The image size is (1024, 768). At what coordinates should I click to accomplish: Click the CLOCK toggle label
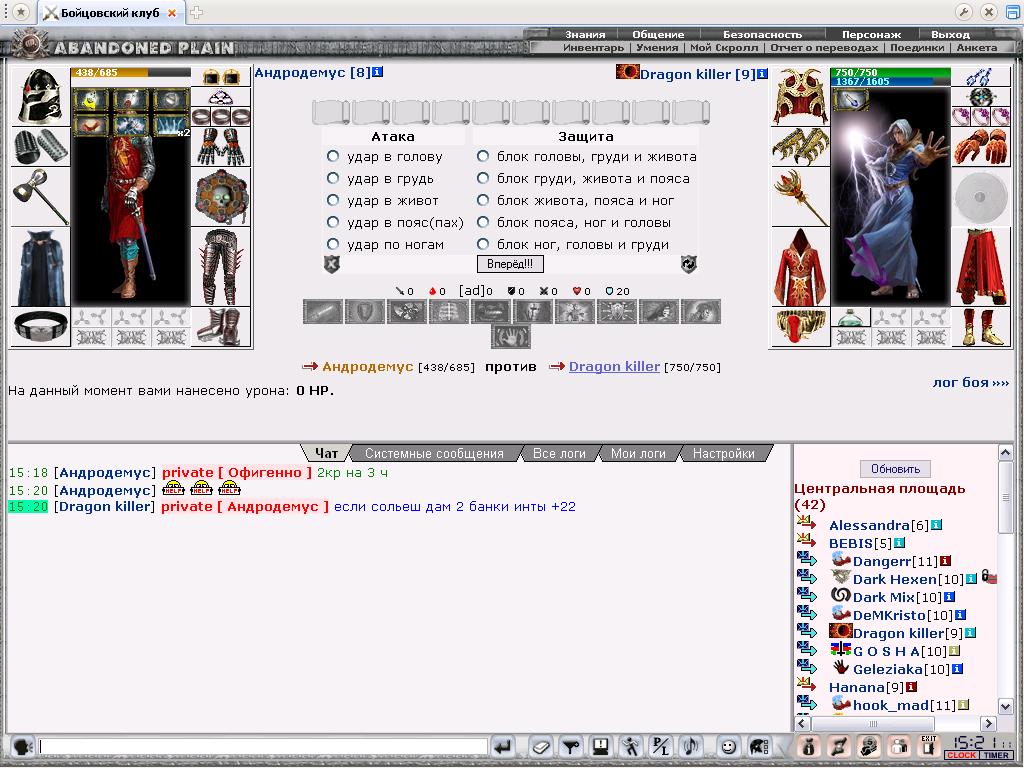(x=961, y=756)
